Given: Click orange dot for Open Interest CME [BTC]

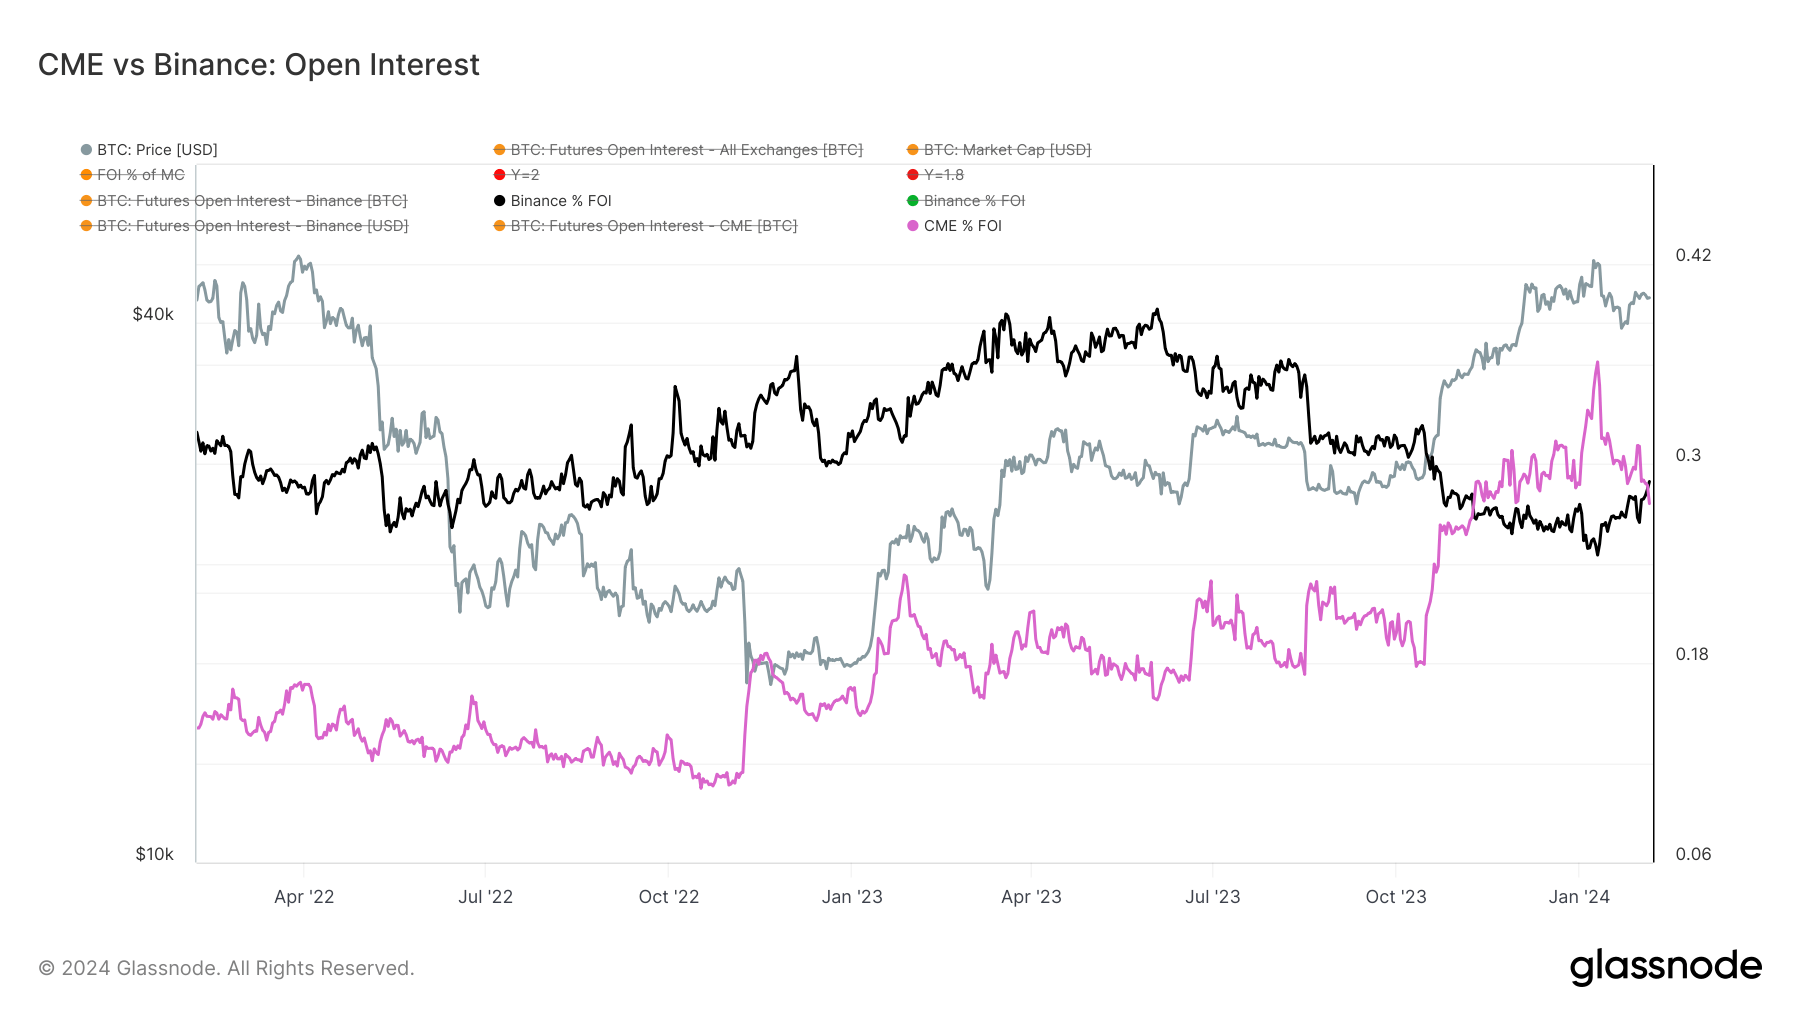Looking at the screenshot, I should (x=500, y=226).
